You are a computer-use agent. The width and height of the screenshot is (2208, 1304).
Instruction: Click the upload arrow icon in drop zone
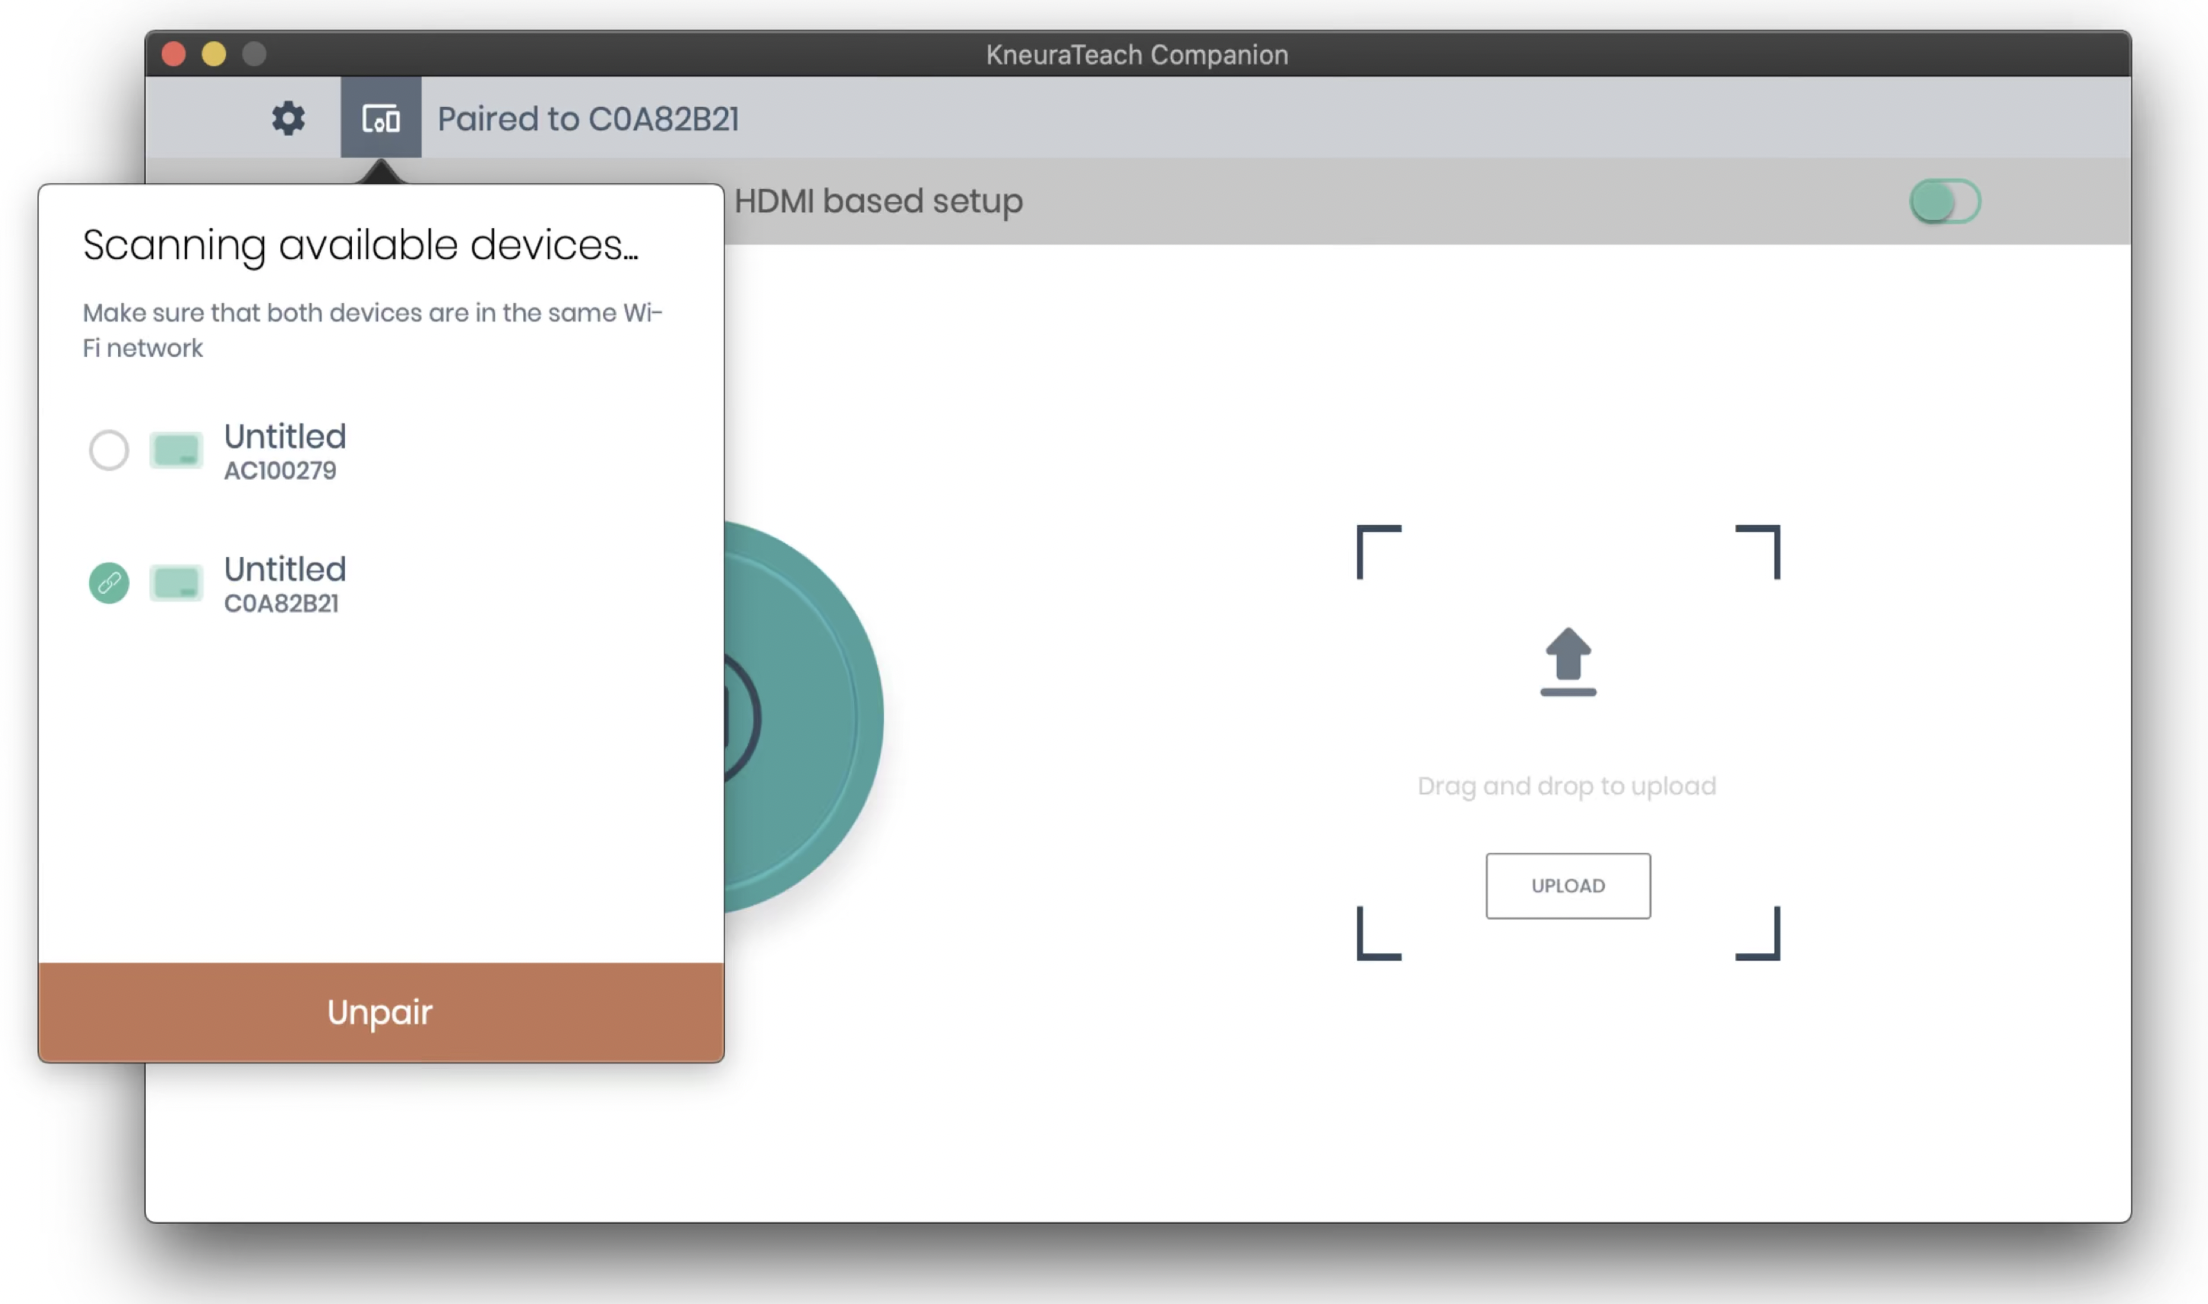(x=1567, y=660)
